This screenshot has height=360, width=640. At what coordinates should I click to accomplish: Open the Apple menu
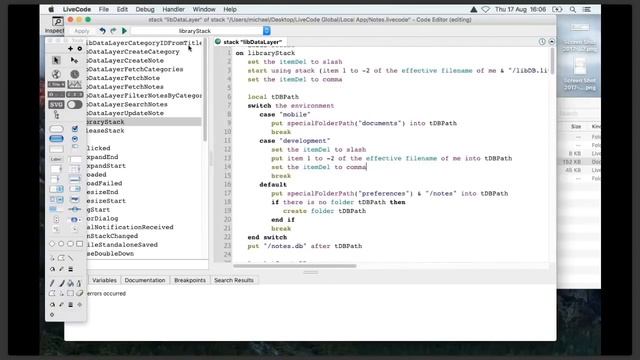51,9
